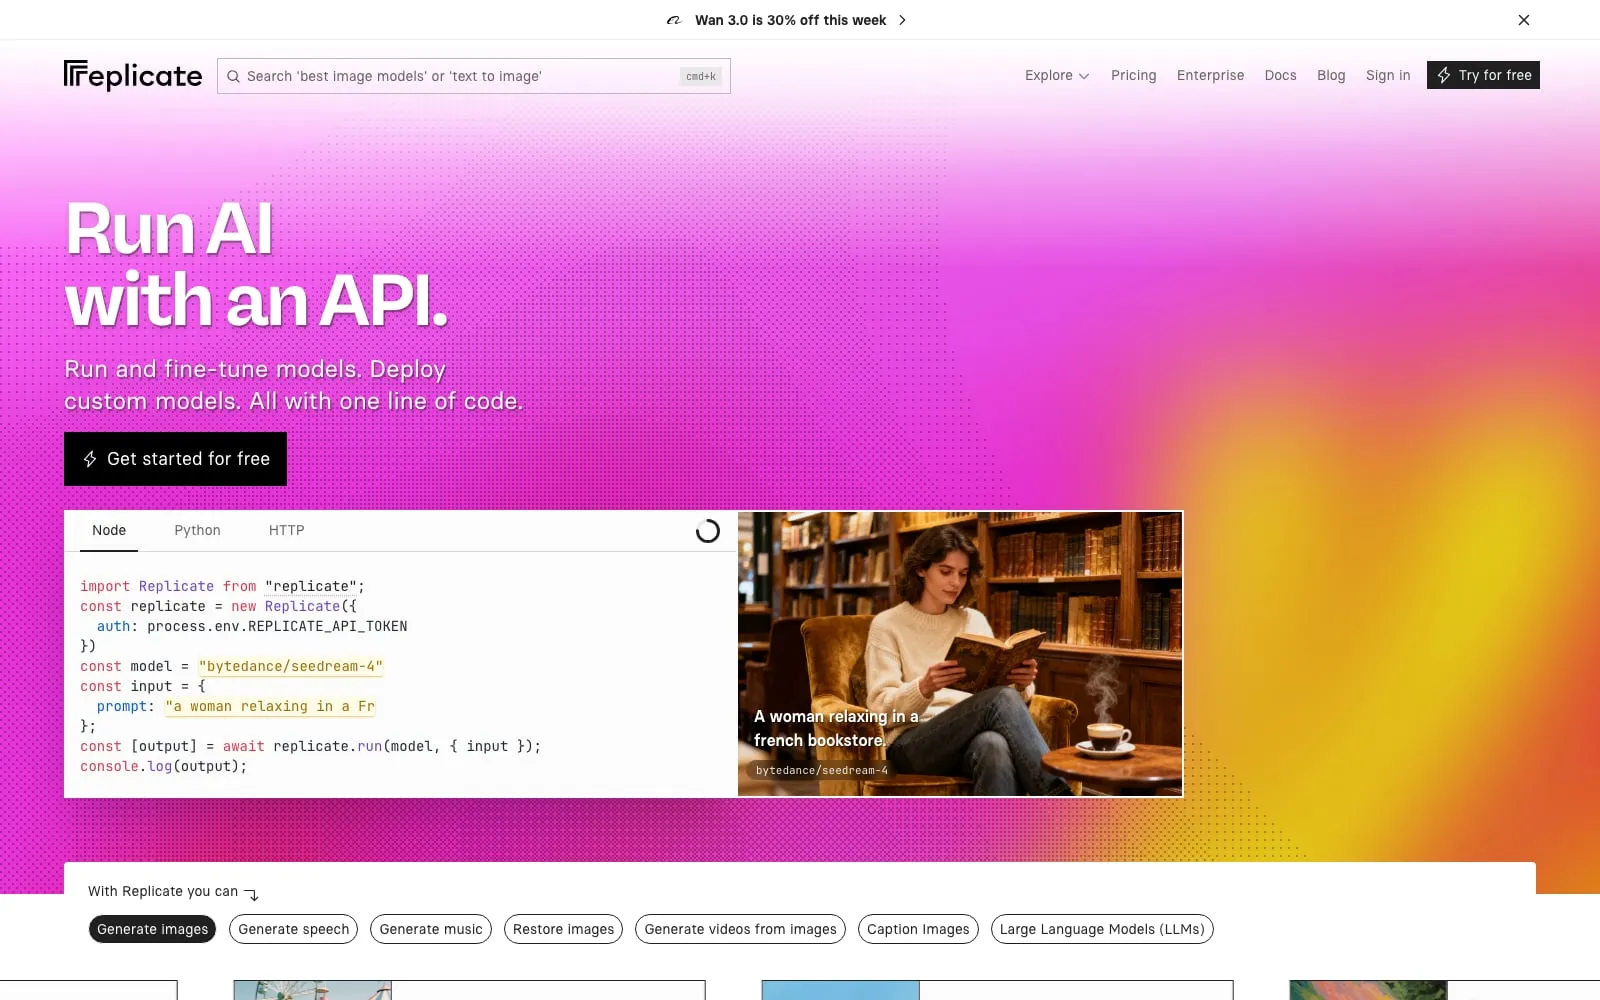Switch to the Python code tab
Screen dimensions: 1600x1000
[x=197, y=531]
